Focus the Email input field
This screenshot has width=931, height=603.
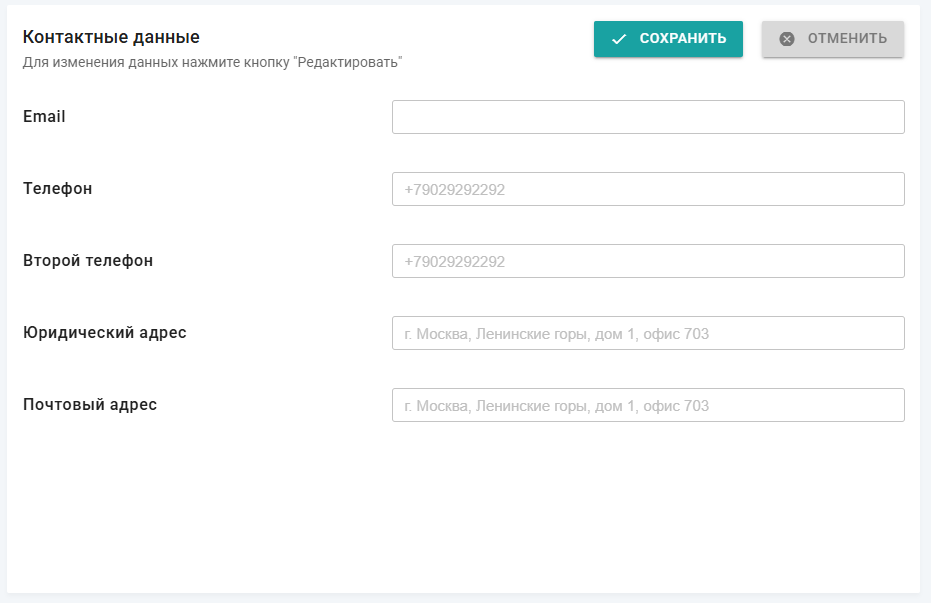[648, 117]
